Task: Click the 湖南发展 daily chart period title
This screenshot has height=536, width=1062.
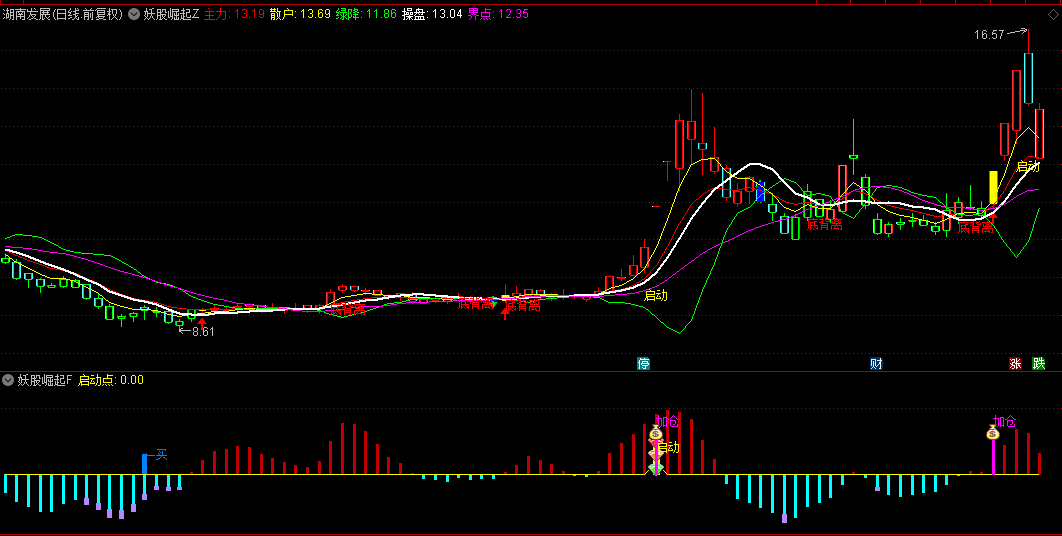Action: pos(62,14)
